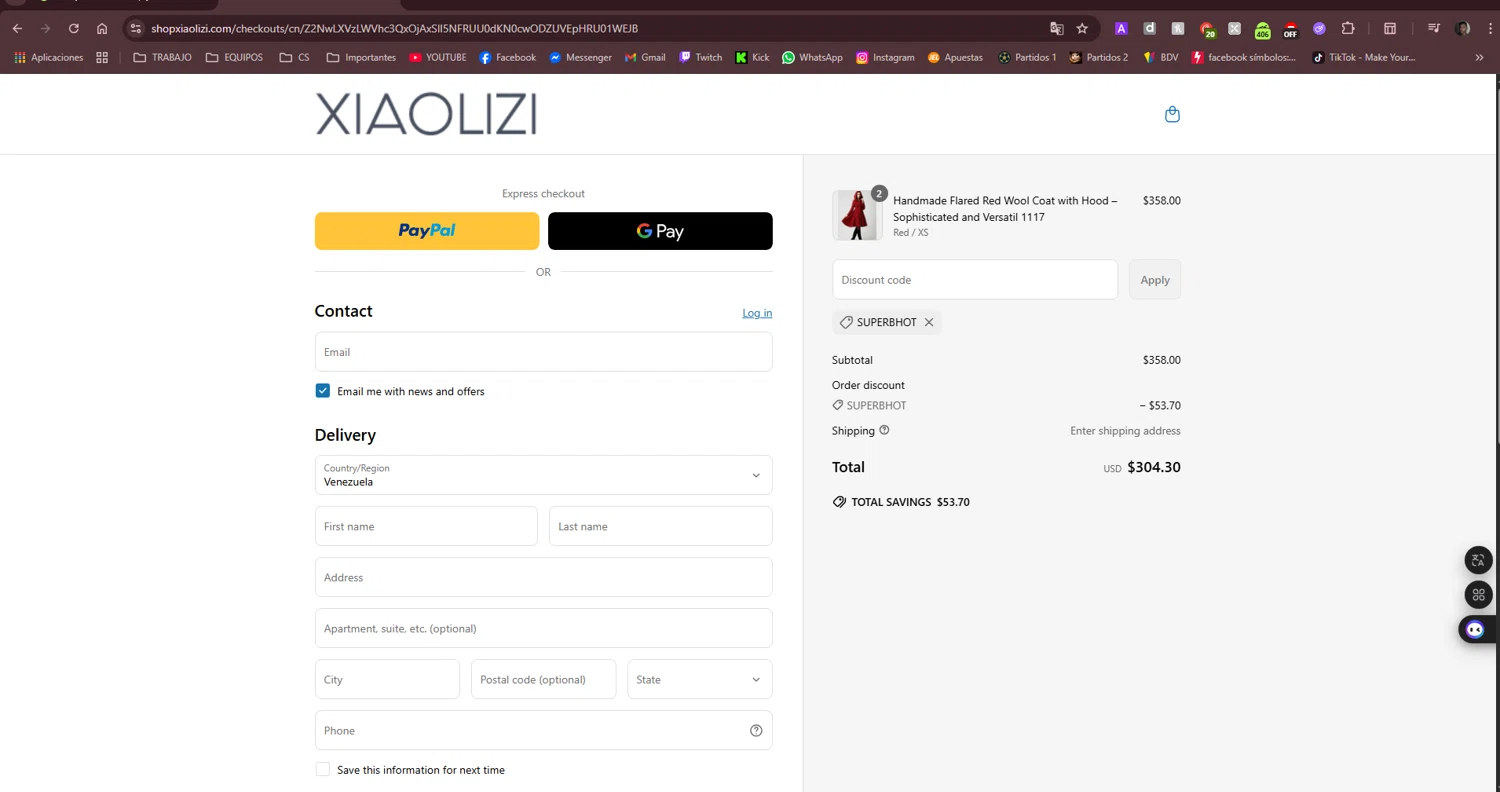Open the Extensions puzzle menu
Viewport: 1500px width, 792px height.
click(x=1347, y=29)
